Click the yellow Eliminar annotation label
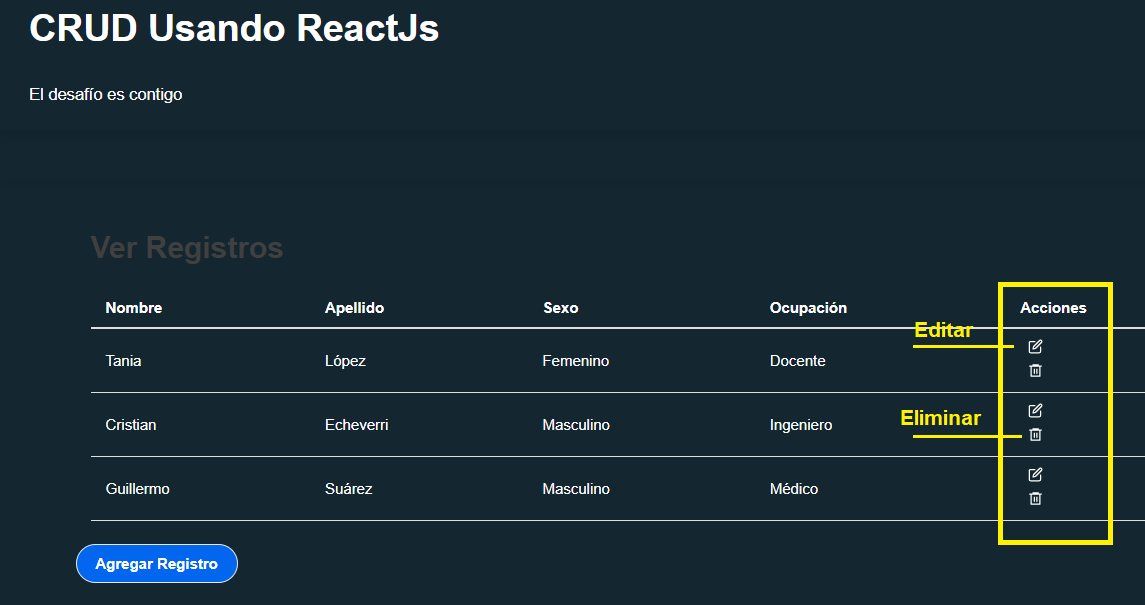The height and width of the screenshot is (605, 1145). pyautogui.click(x=940, y=418)
